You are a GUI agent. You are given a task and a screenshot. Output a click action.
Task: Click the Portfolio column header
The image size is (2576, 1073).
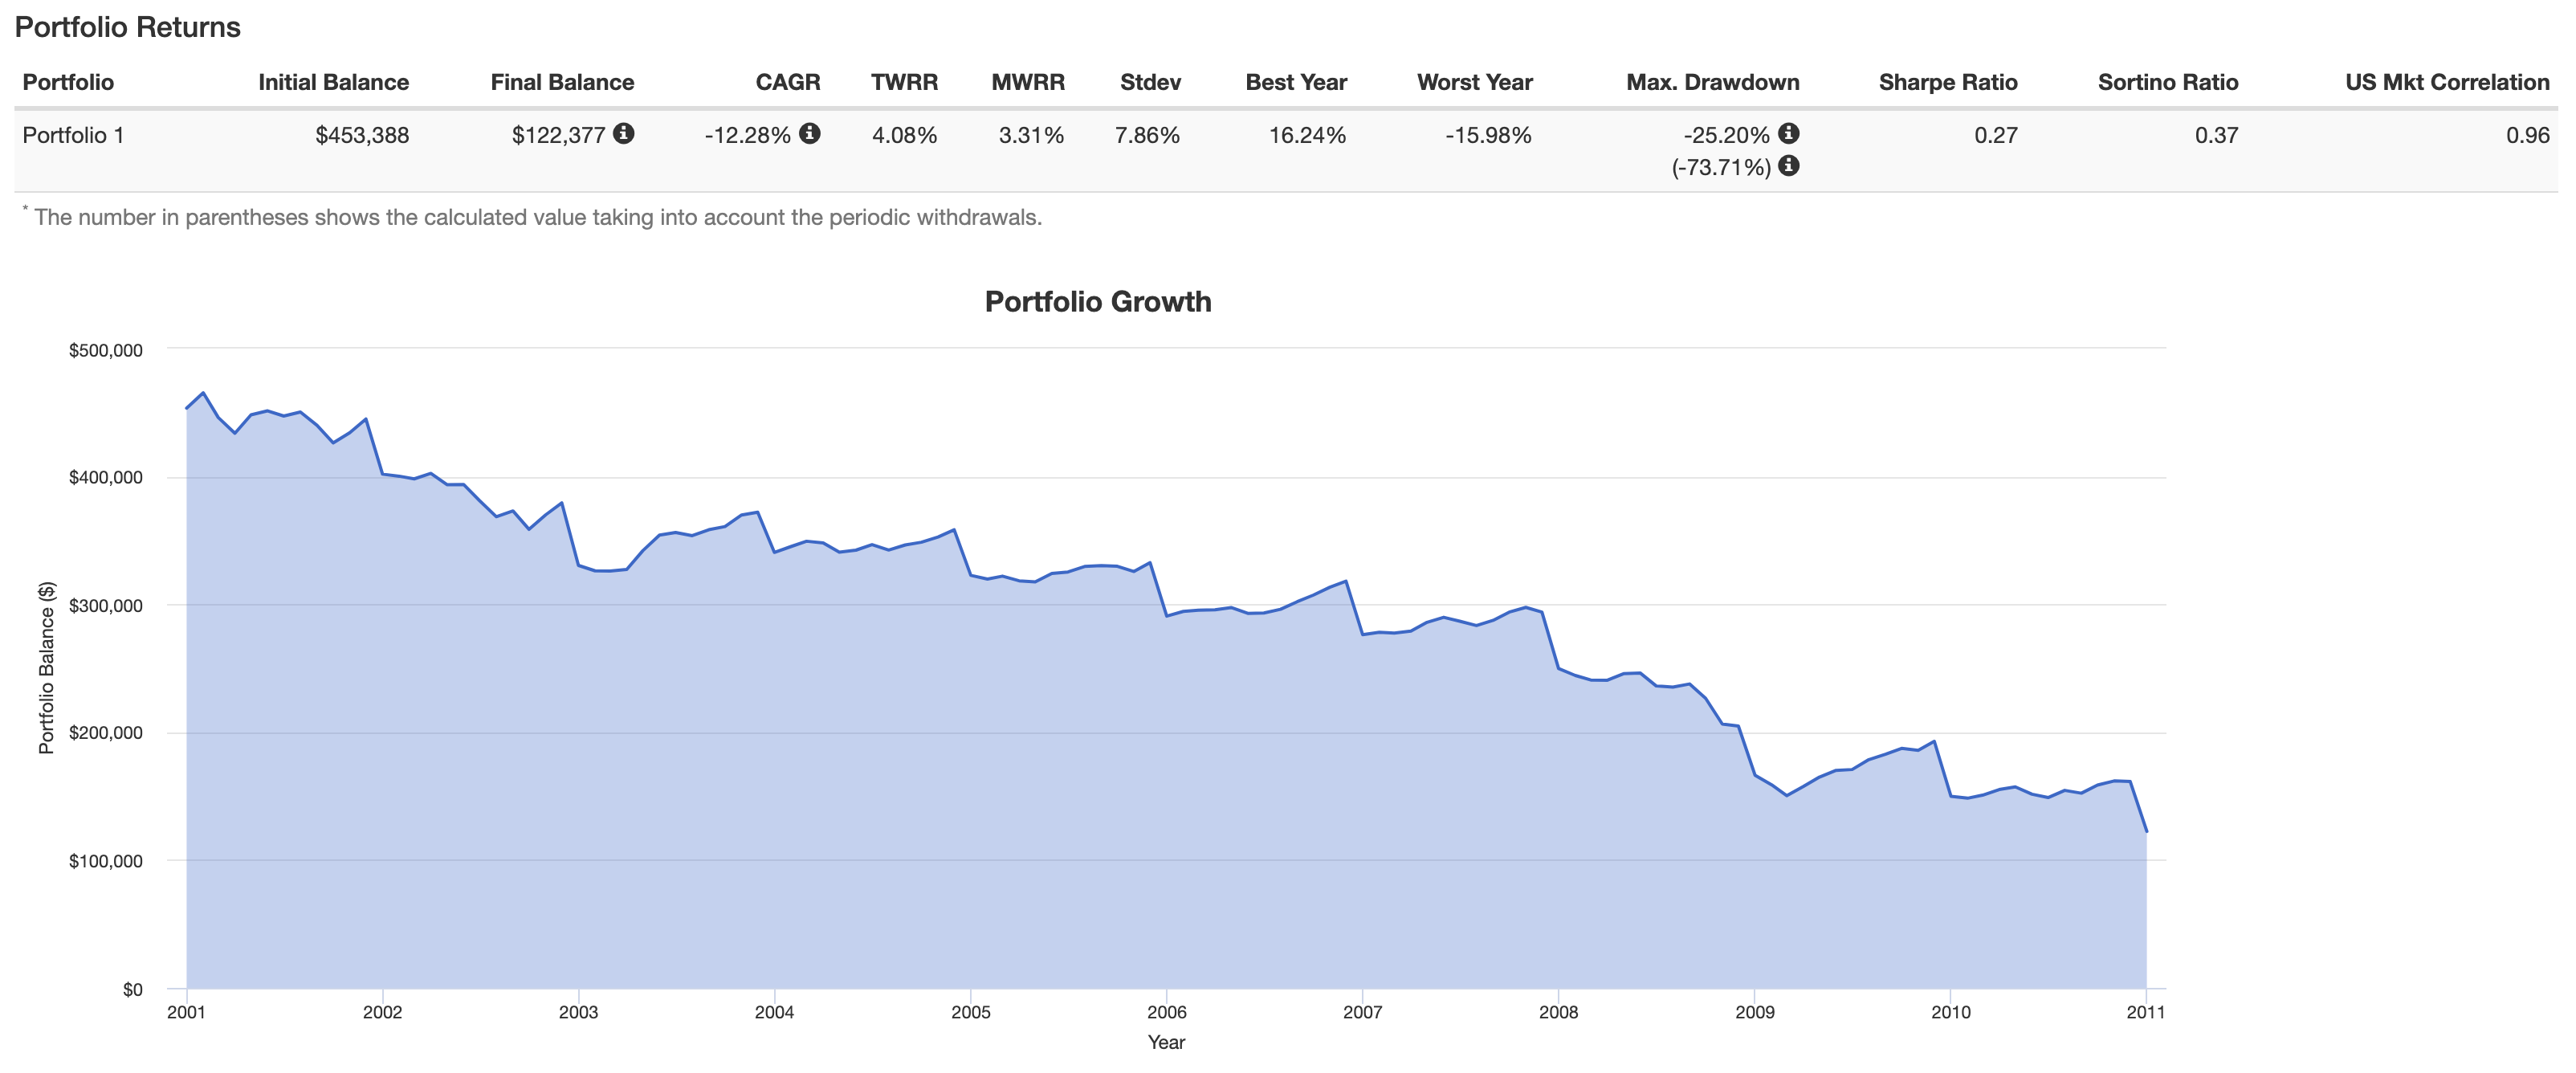coord(68,82)
